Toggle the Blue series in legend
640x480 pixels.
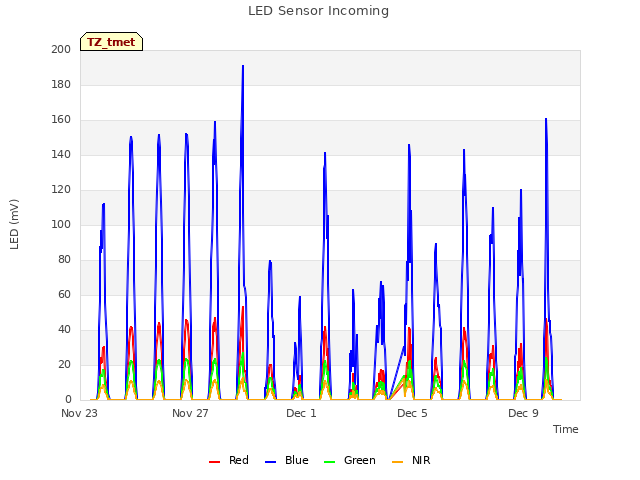(x=287, y=460)
